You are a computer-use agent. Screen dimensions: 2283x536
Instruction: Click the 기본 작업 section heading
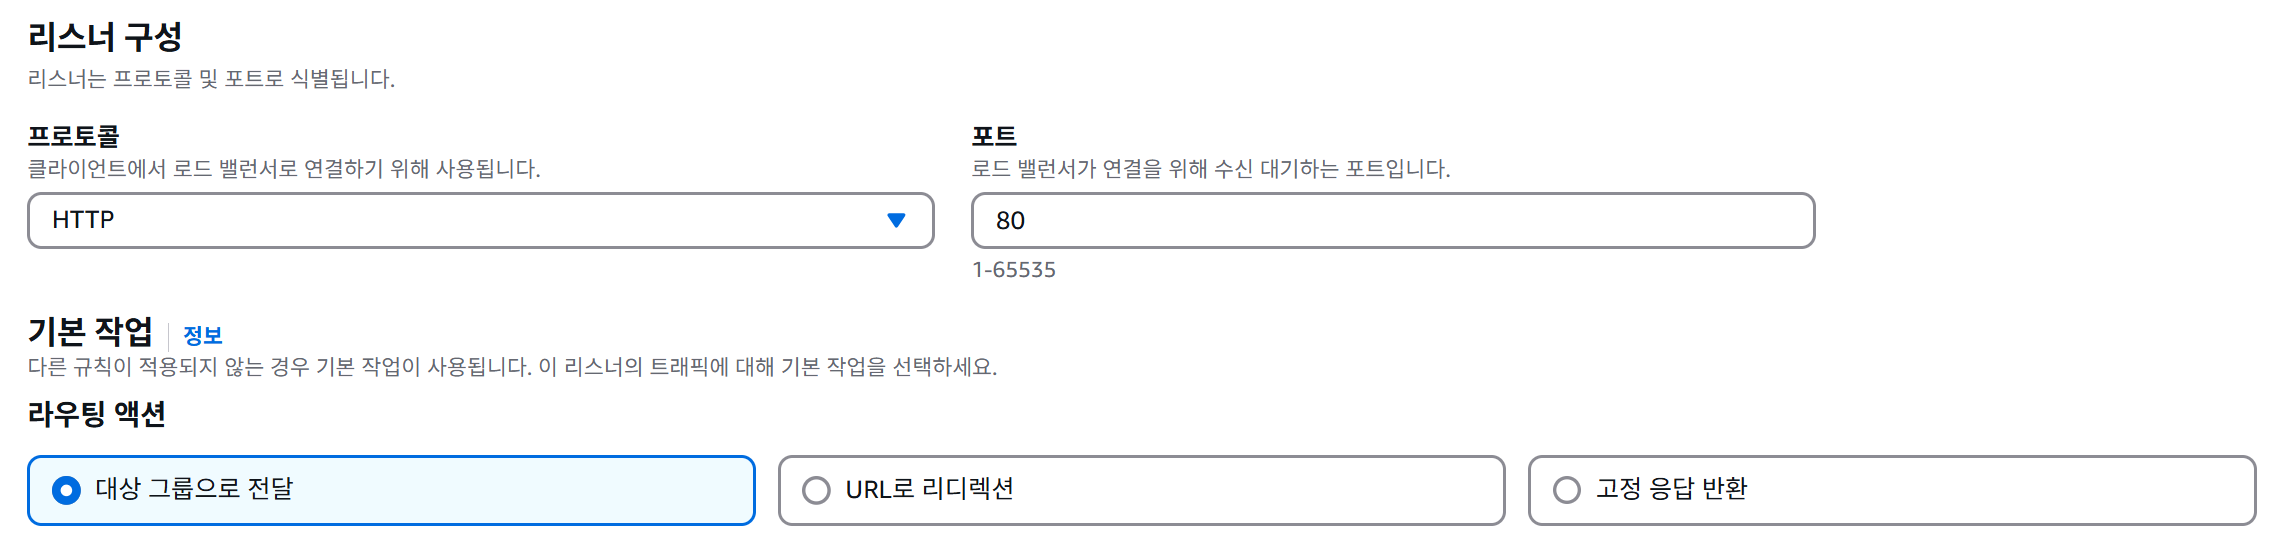point(90,331)
